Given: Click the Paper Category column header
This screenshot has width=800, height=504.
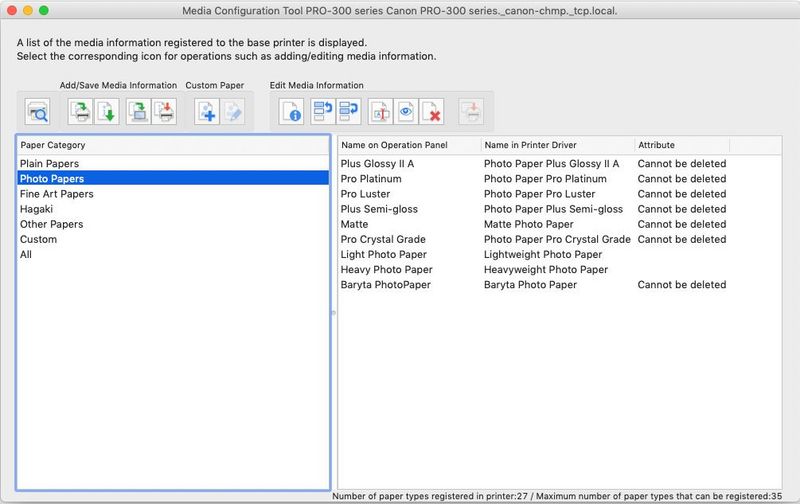Looking at the screenshot, I should click(x=173, y=145).
